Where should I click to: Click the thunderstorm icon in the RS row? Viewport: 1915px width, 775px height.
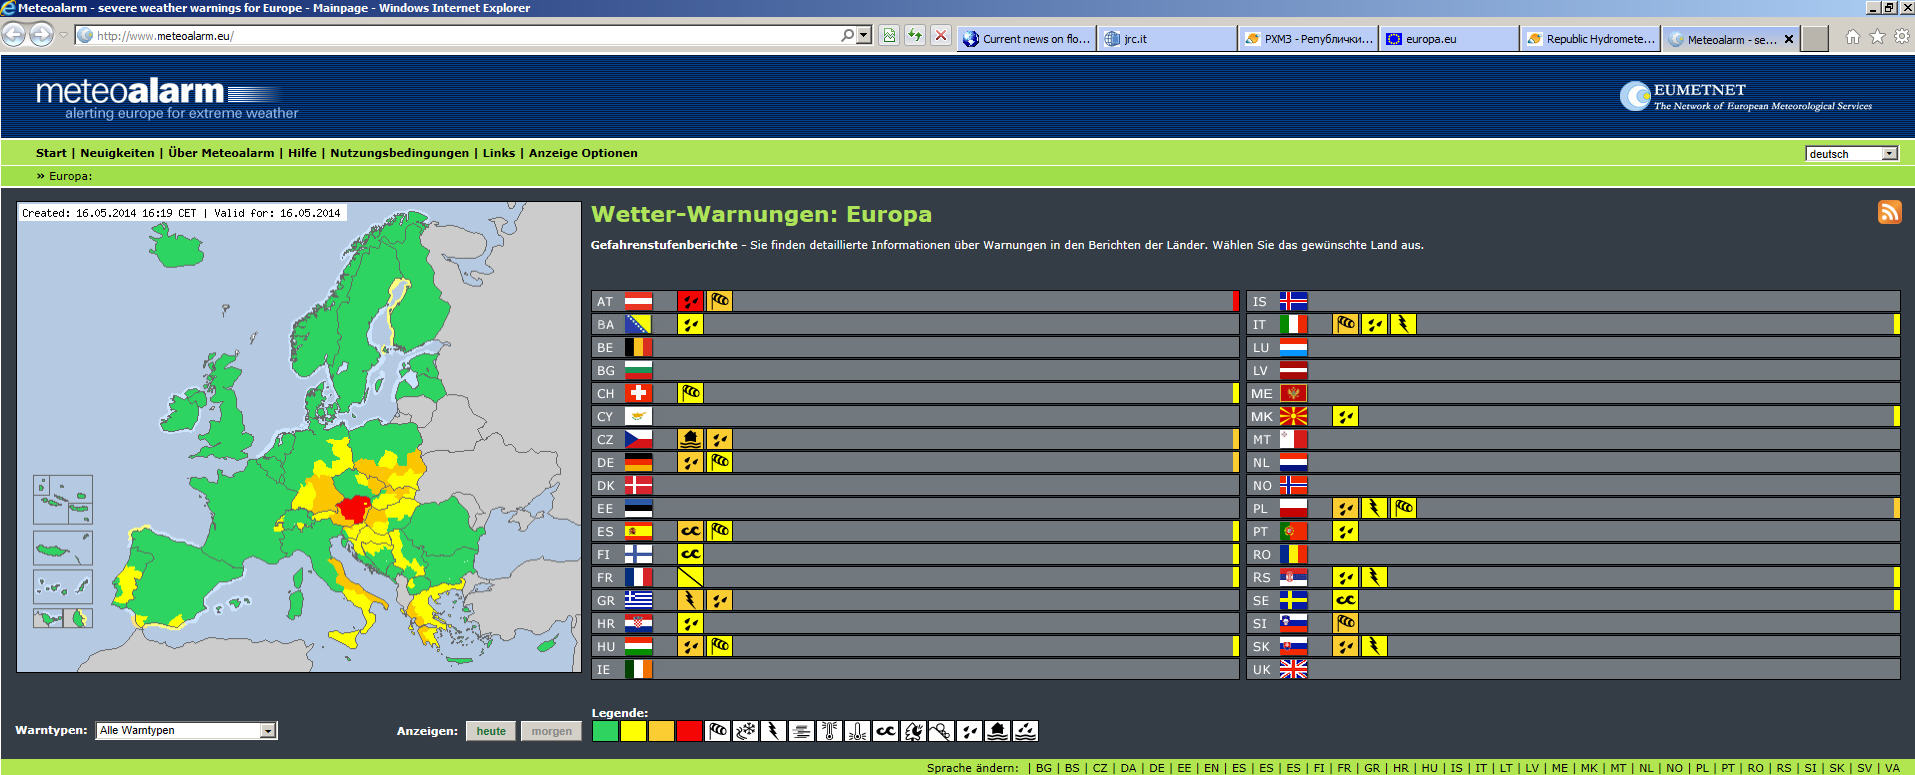pos(1374,577)
